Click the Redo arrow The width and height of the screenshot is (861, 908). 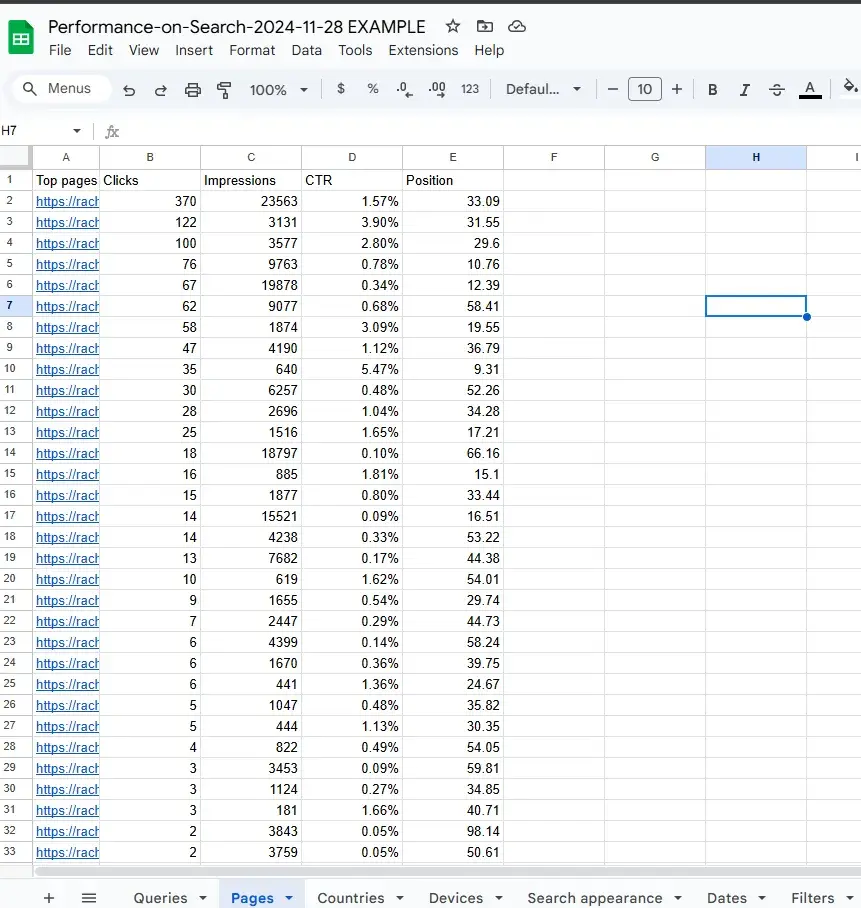pos(160,90)
